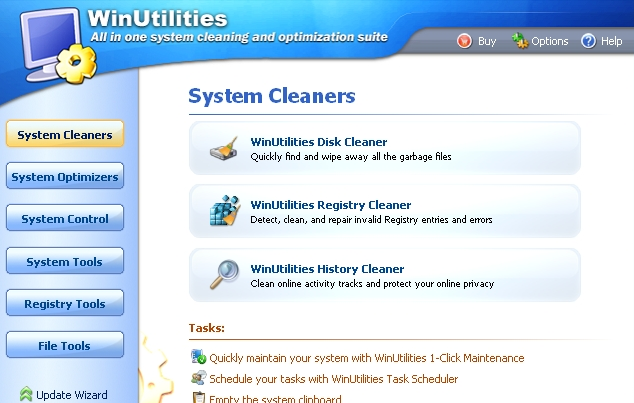The height and width of the screenshot is (403, 634).
Task: Click the Update Wizard green arrows icon
Action: 26,394
